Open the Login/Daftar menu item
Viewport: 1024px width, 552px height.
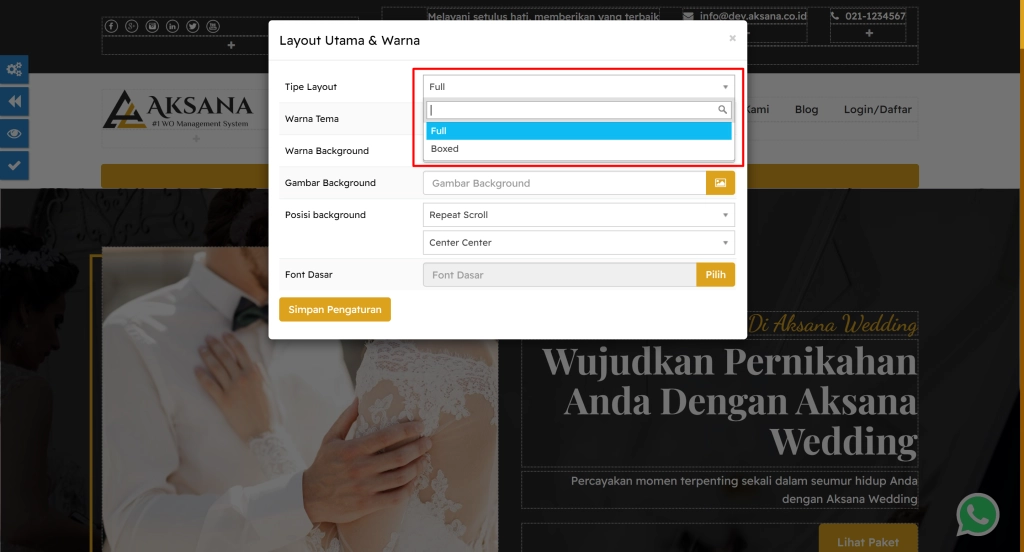877,110
